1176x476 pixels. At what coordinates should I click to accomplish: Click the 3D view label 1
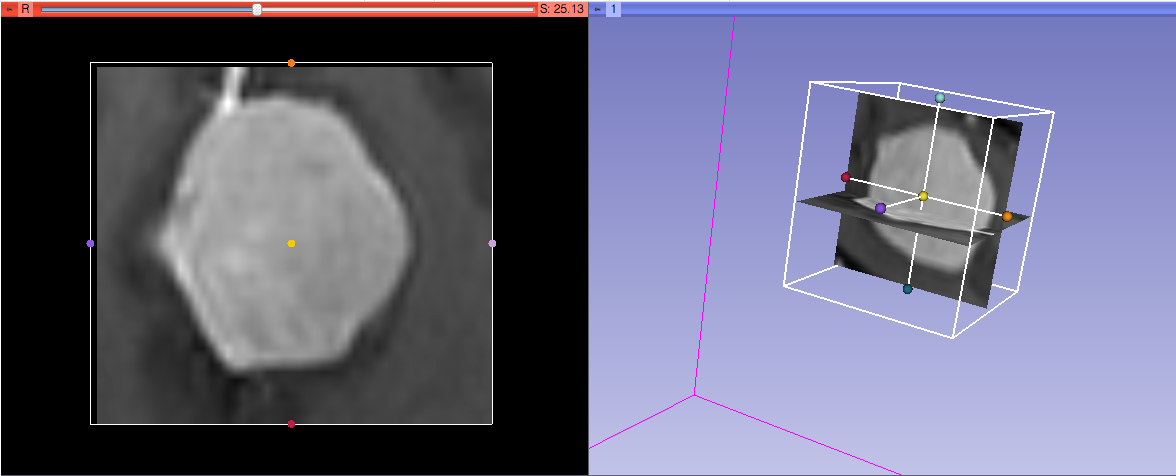613,8
